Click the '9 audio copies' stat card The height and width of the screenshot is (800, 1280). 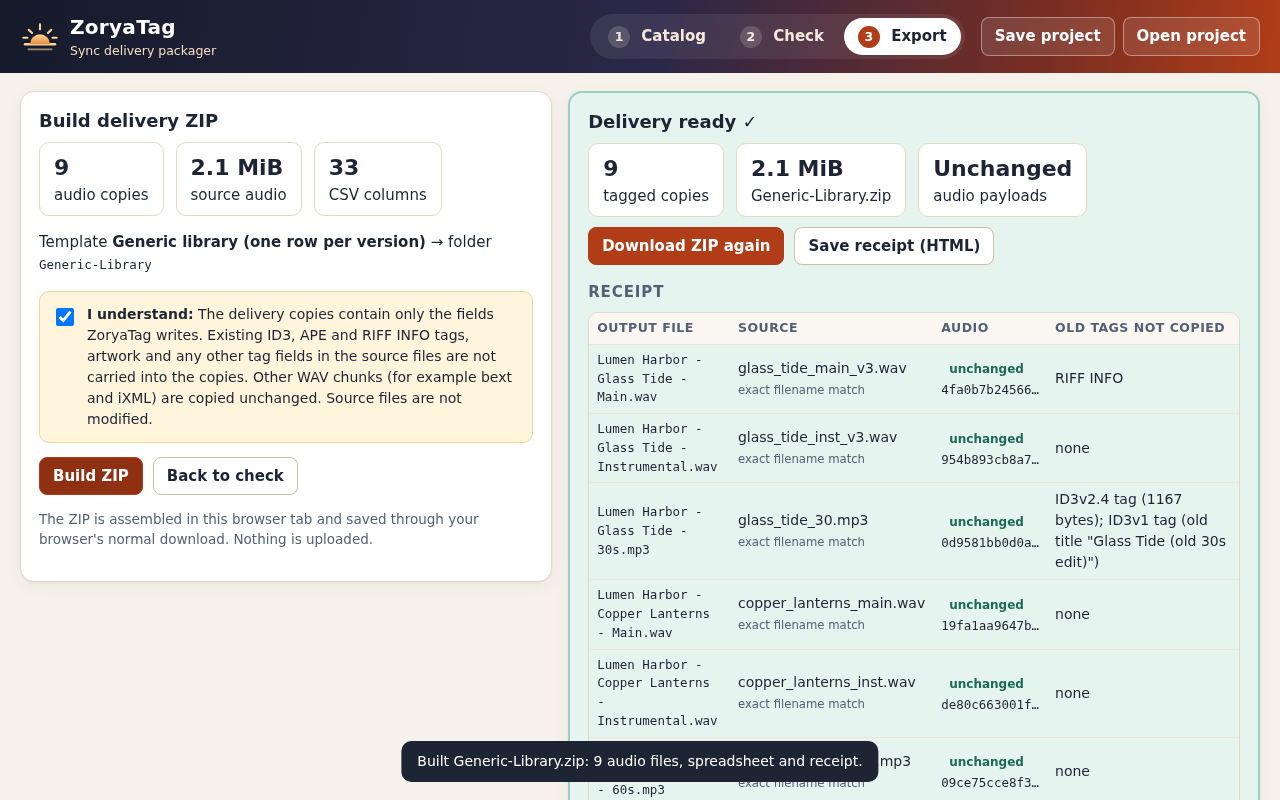(101, 179)
